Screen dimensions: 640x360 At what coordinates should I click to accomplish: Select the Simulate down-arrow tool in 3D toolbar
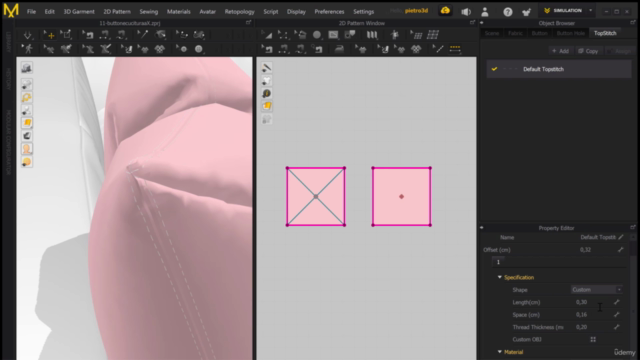click(x=27, y=35)
